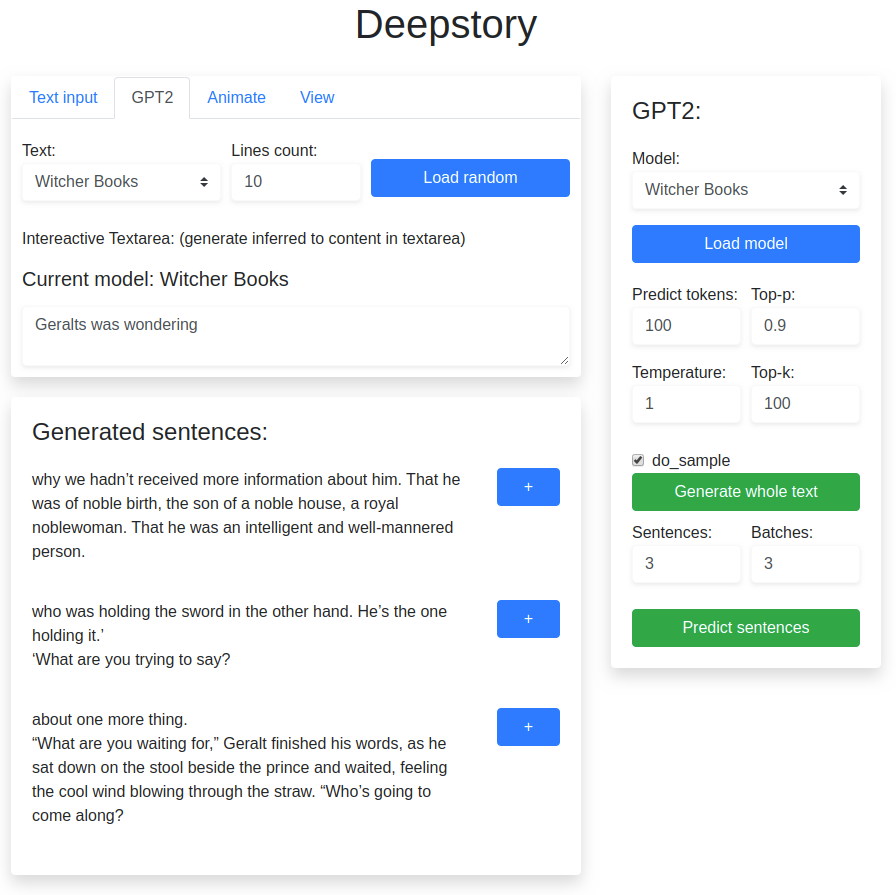Expand the Model dropdown in GPT2 panel

pyautogui.click(x=745, y=190)
